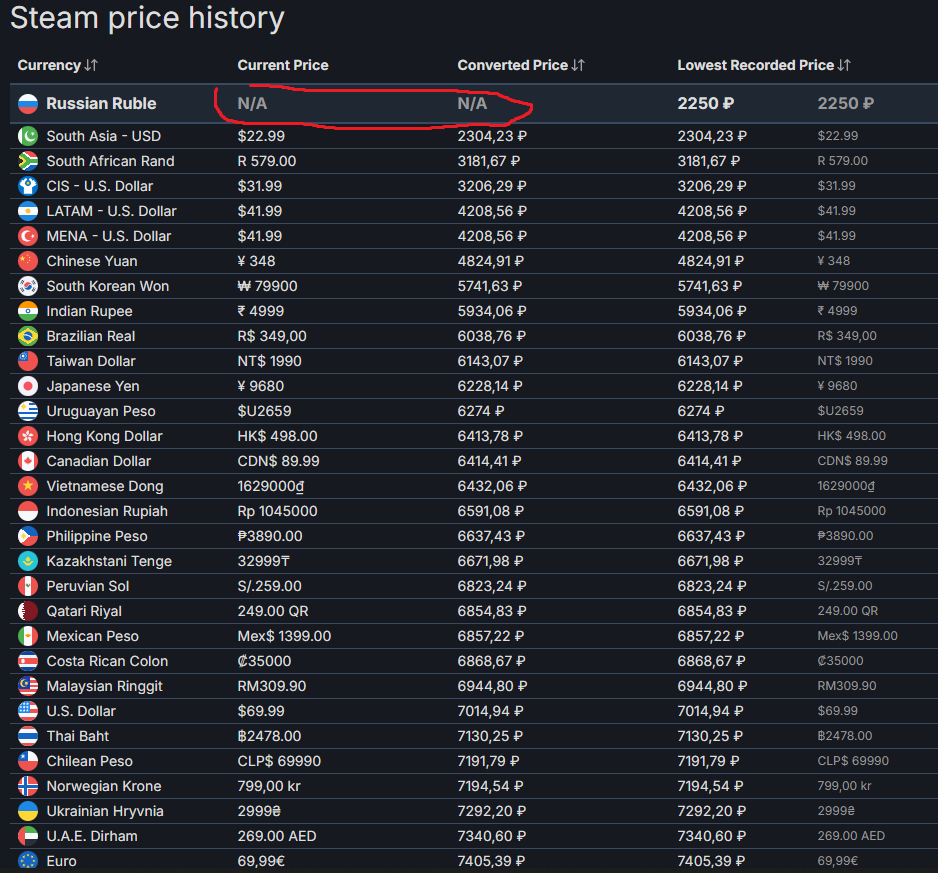Select the Indonesian Rupiah price Rp 1045000
The image size is (938, 873).
point(277,511)
